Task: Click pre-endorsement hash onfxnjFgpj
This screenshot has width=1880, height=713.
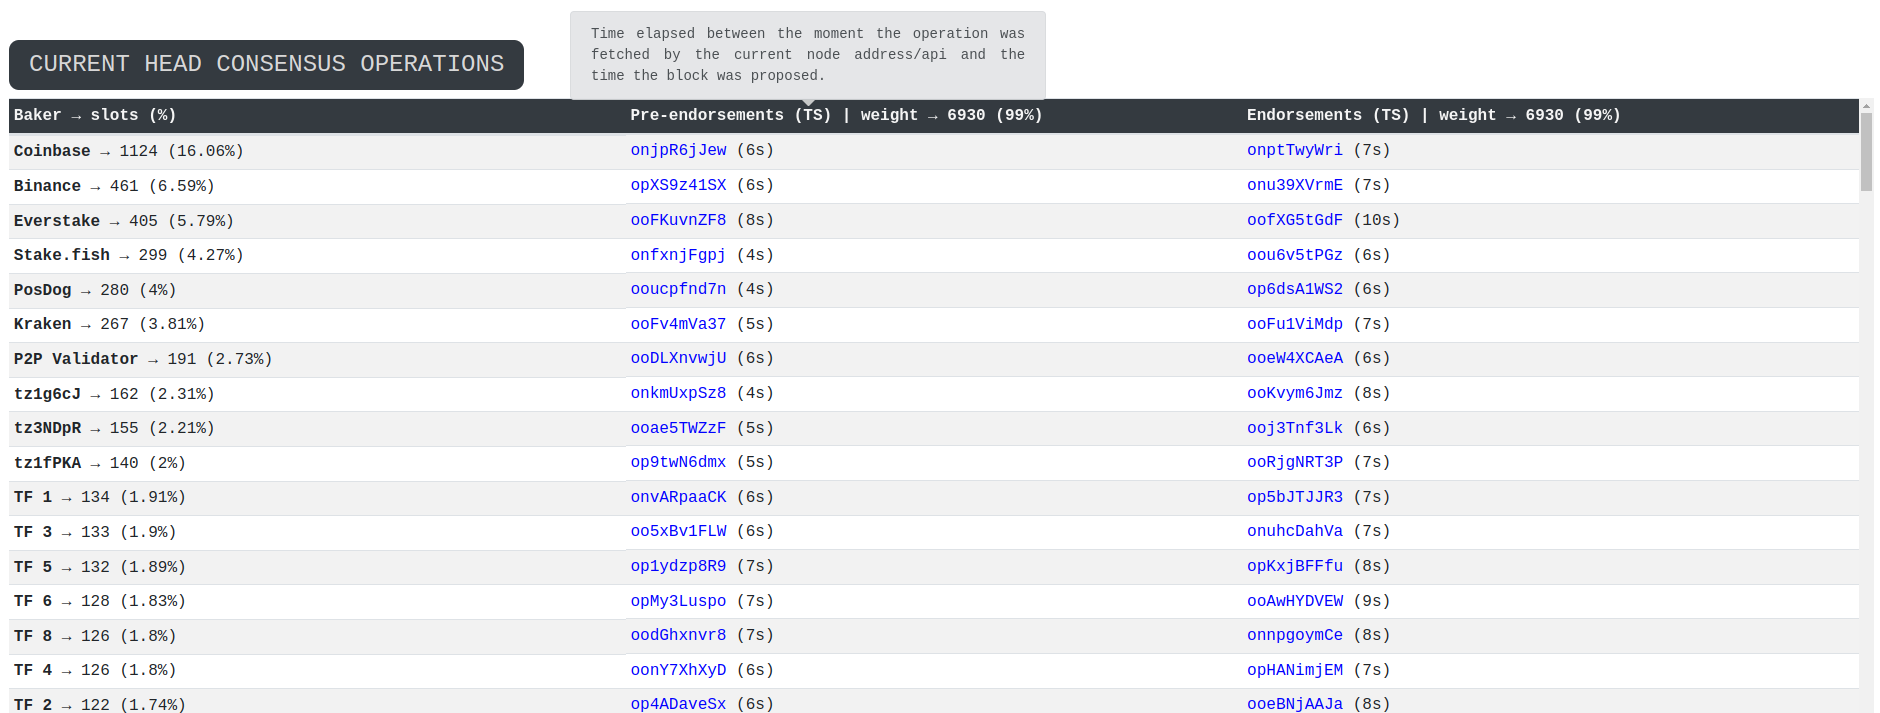Action: click(678, 255)
